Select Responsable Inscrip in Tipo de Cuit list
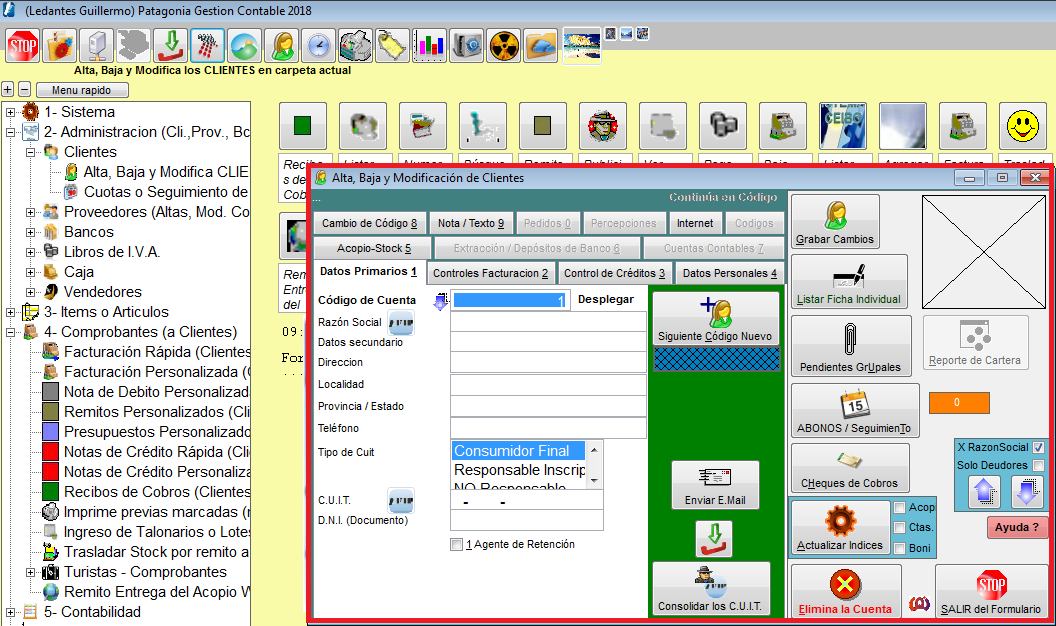 (519, 470)
